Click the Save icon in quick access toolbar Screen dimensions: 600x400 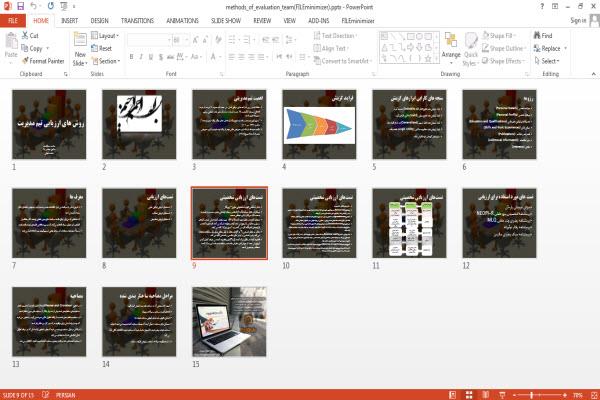pyautogui.click(x=20, y=7)
